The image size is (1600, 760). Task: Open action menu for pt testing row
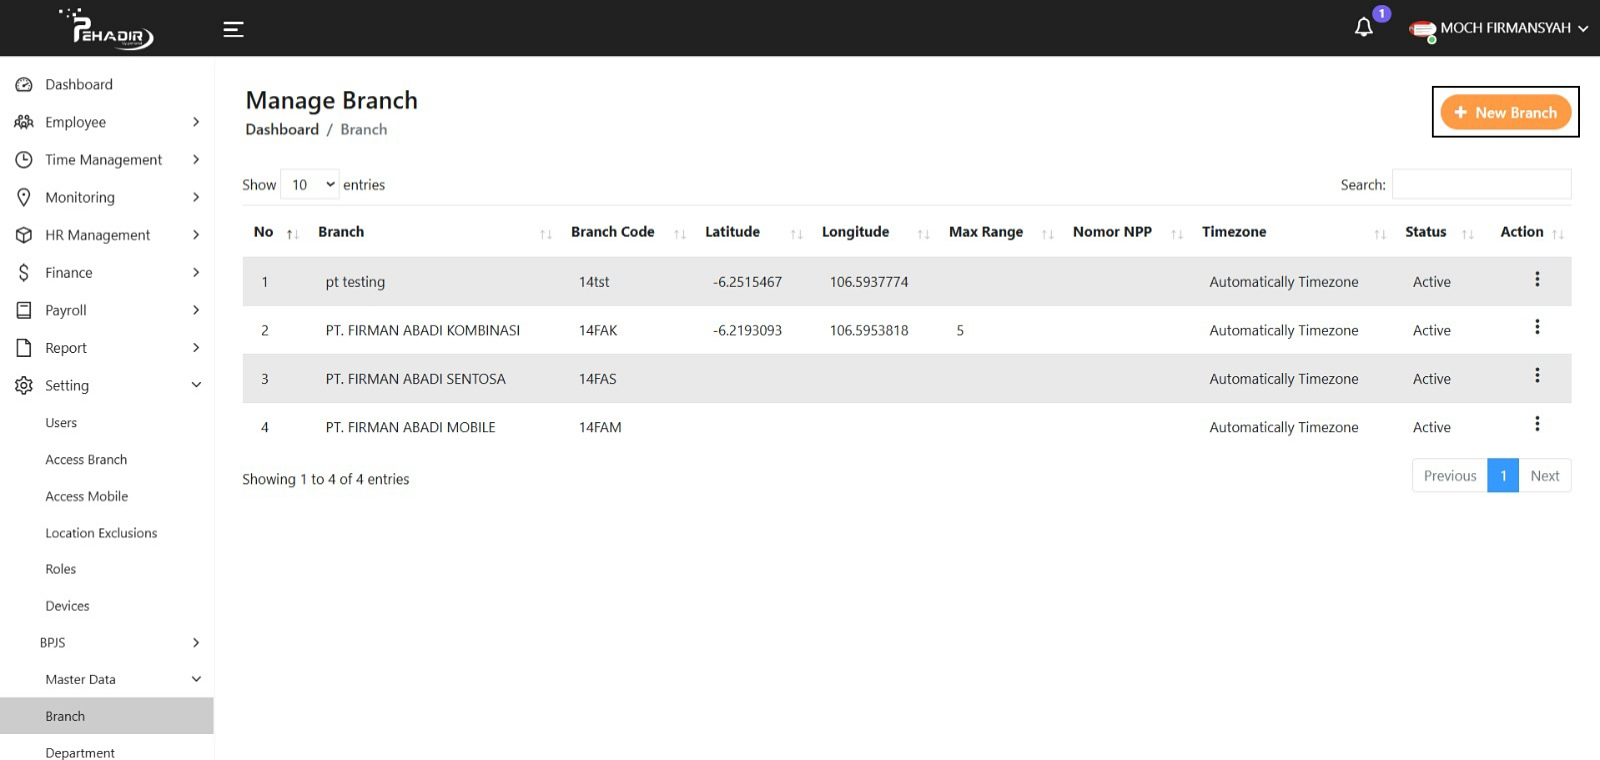[x=1537, y=279]
